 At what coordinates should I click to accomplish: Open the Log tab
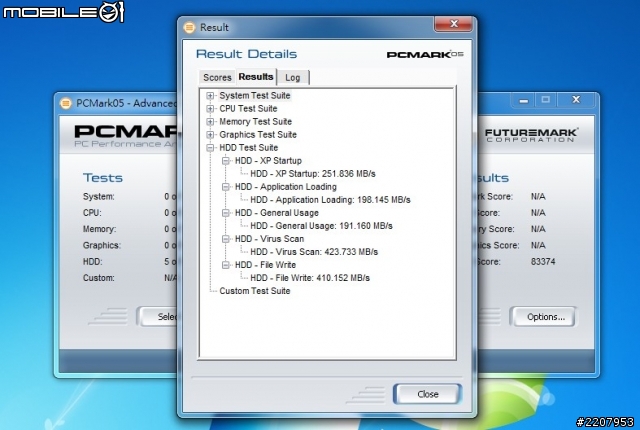click(293, 78)
